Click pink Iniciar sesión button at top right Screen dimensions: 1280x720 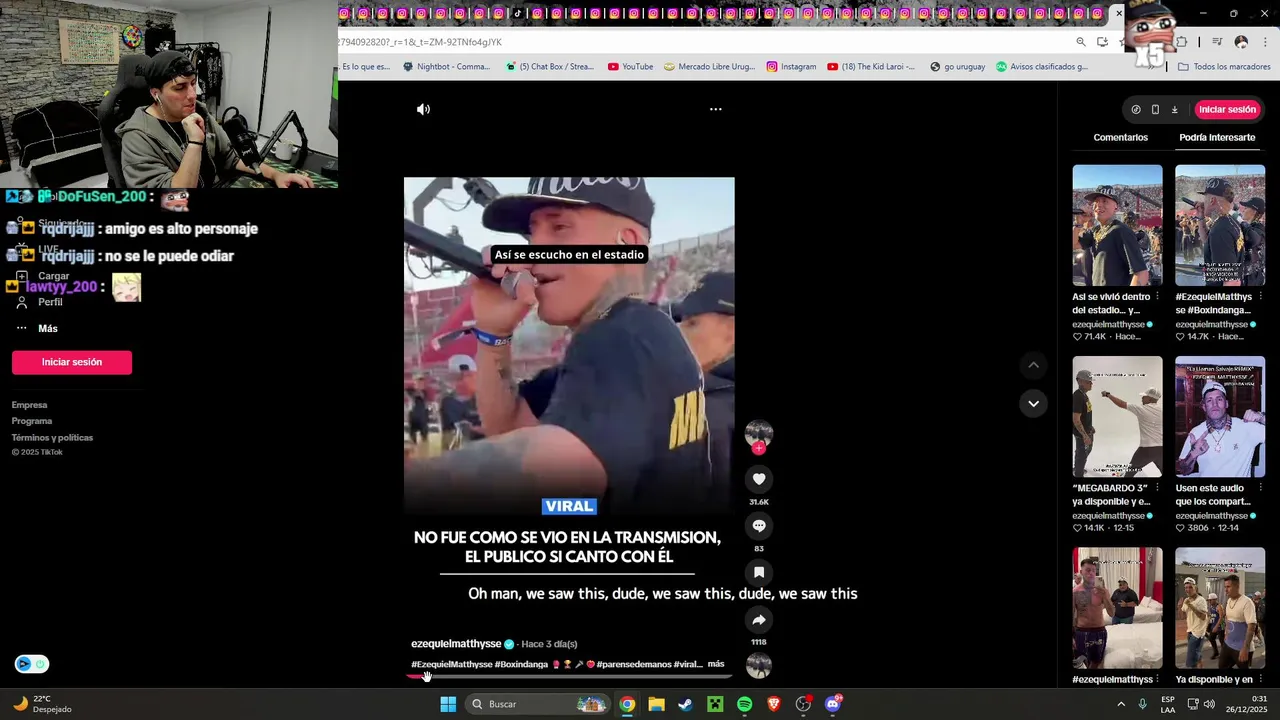pyautogui.click(x=1227, y=110)
